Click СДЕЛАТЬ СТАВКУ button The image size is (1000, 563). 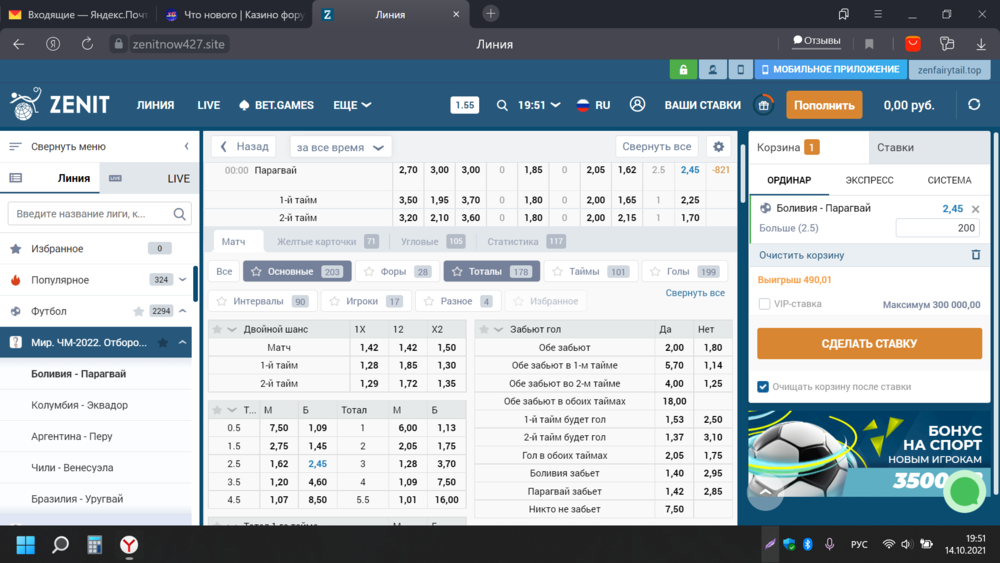pyautogui.click(x=869, y=344)
